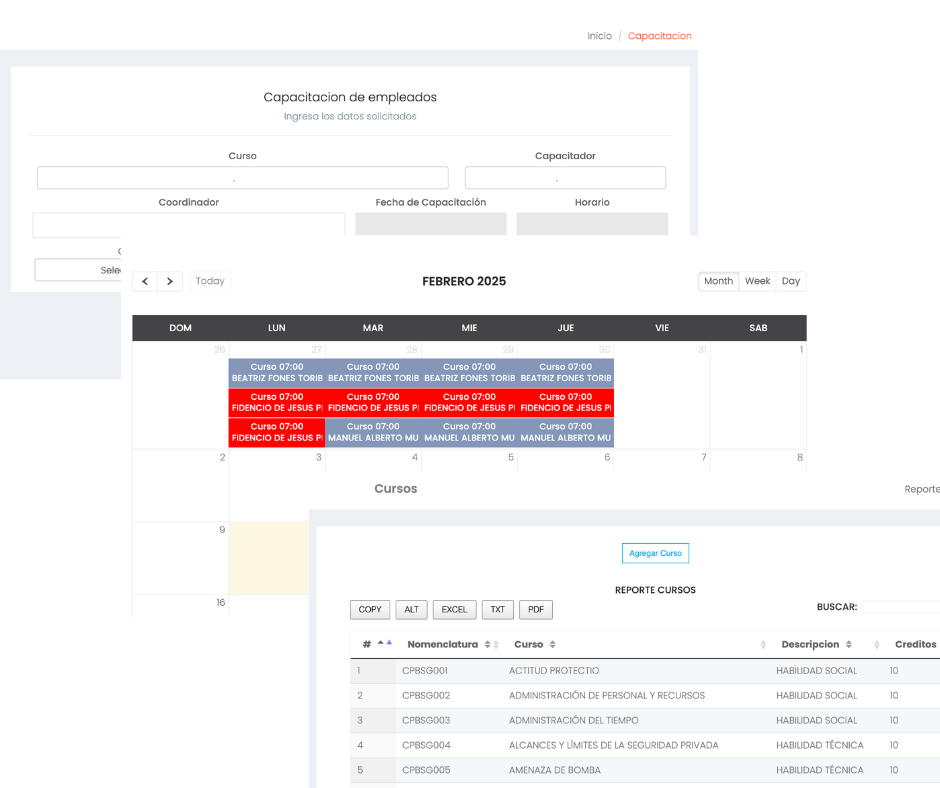Export report using EXCEL button
The width and height of the screenshot is (940, 788).
454,609
